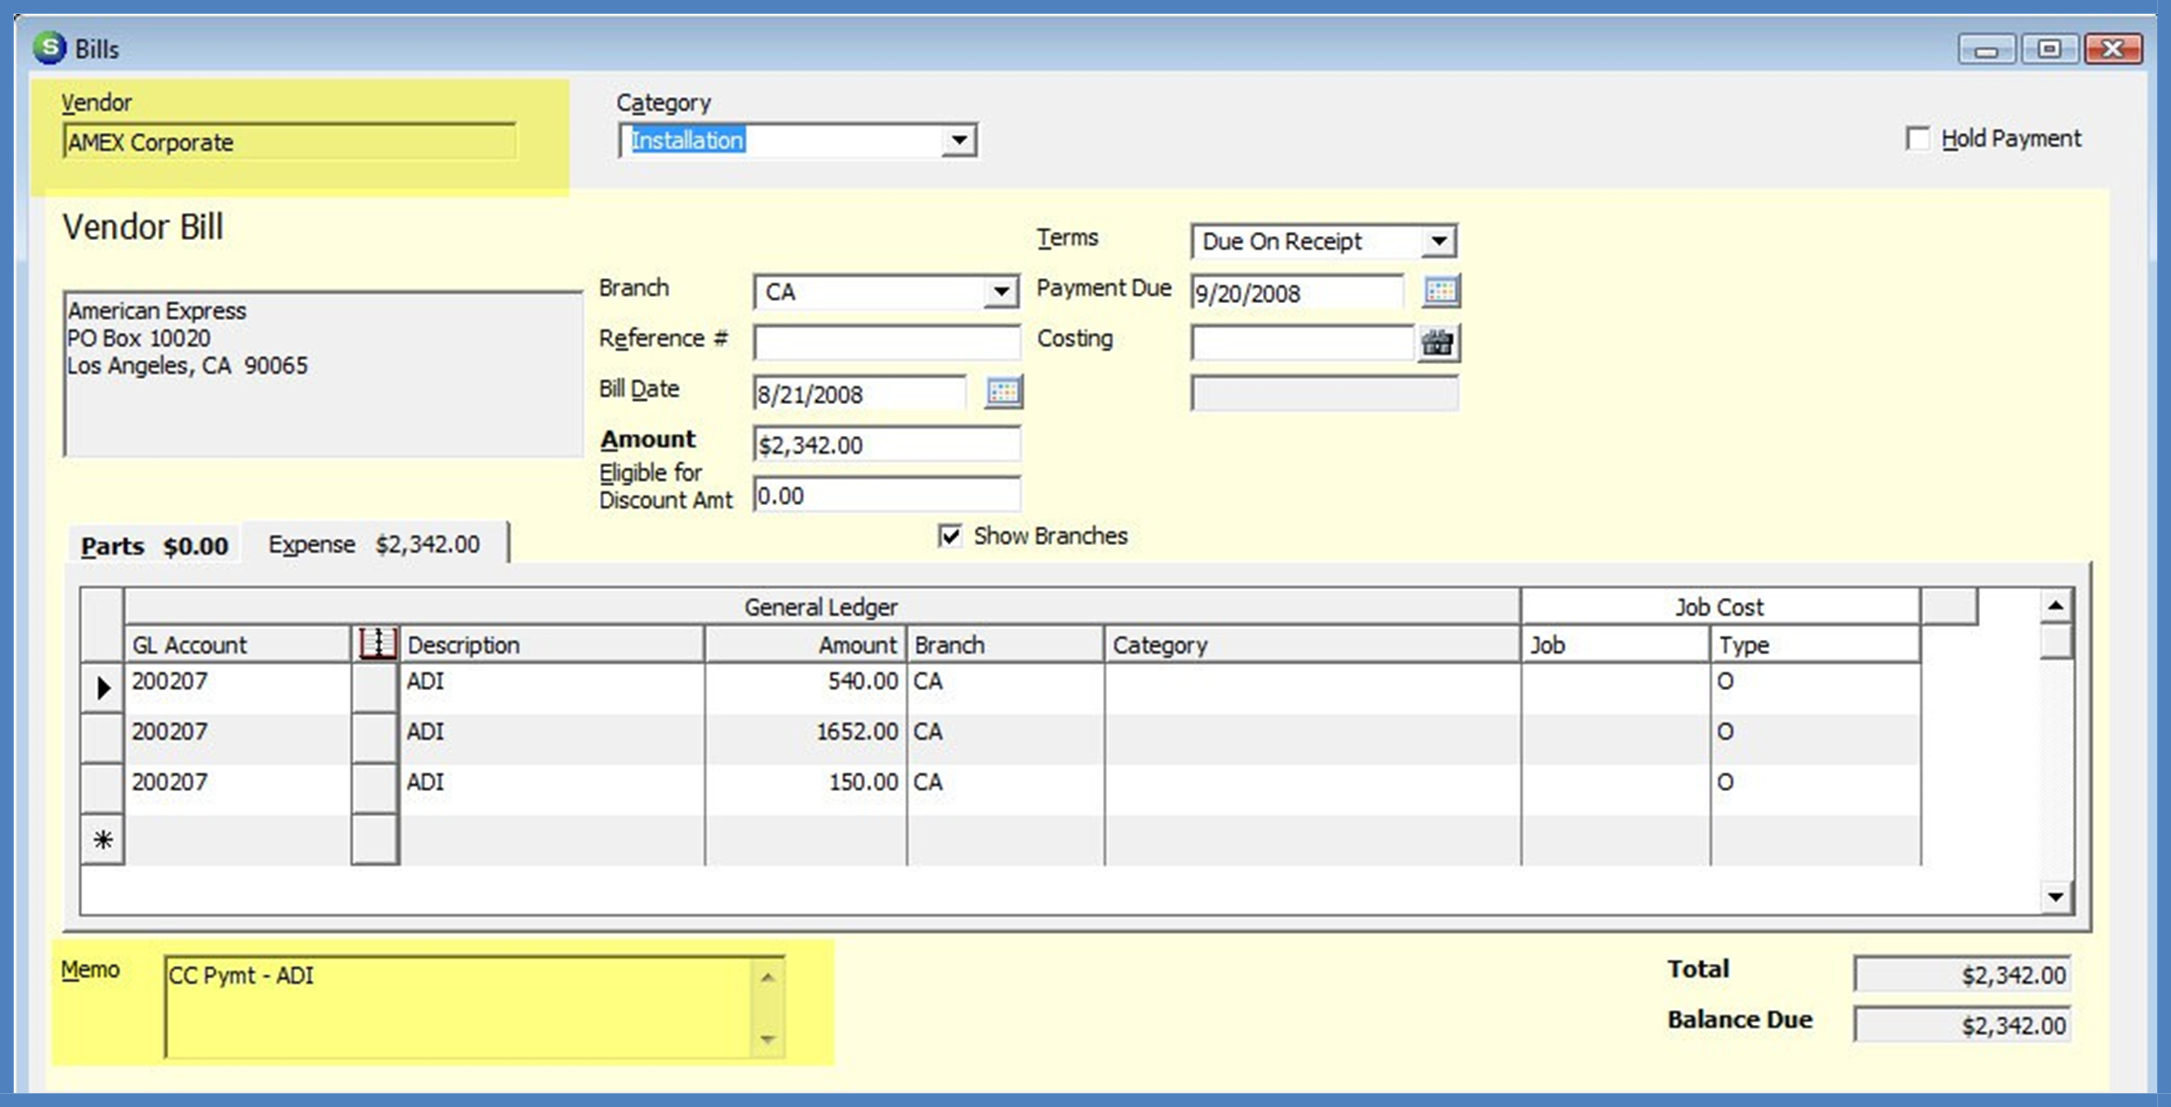Uncheck the Show Branches checkbox
This screenshot has height=1107, width=2171.
950,536
